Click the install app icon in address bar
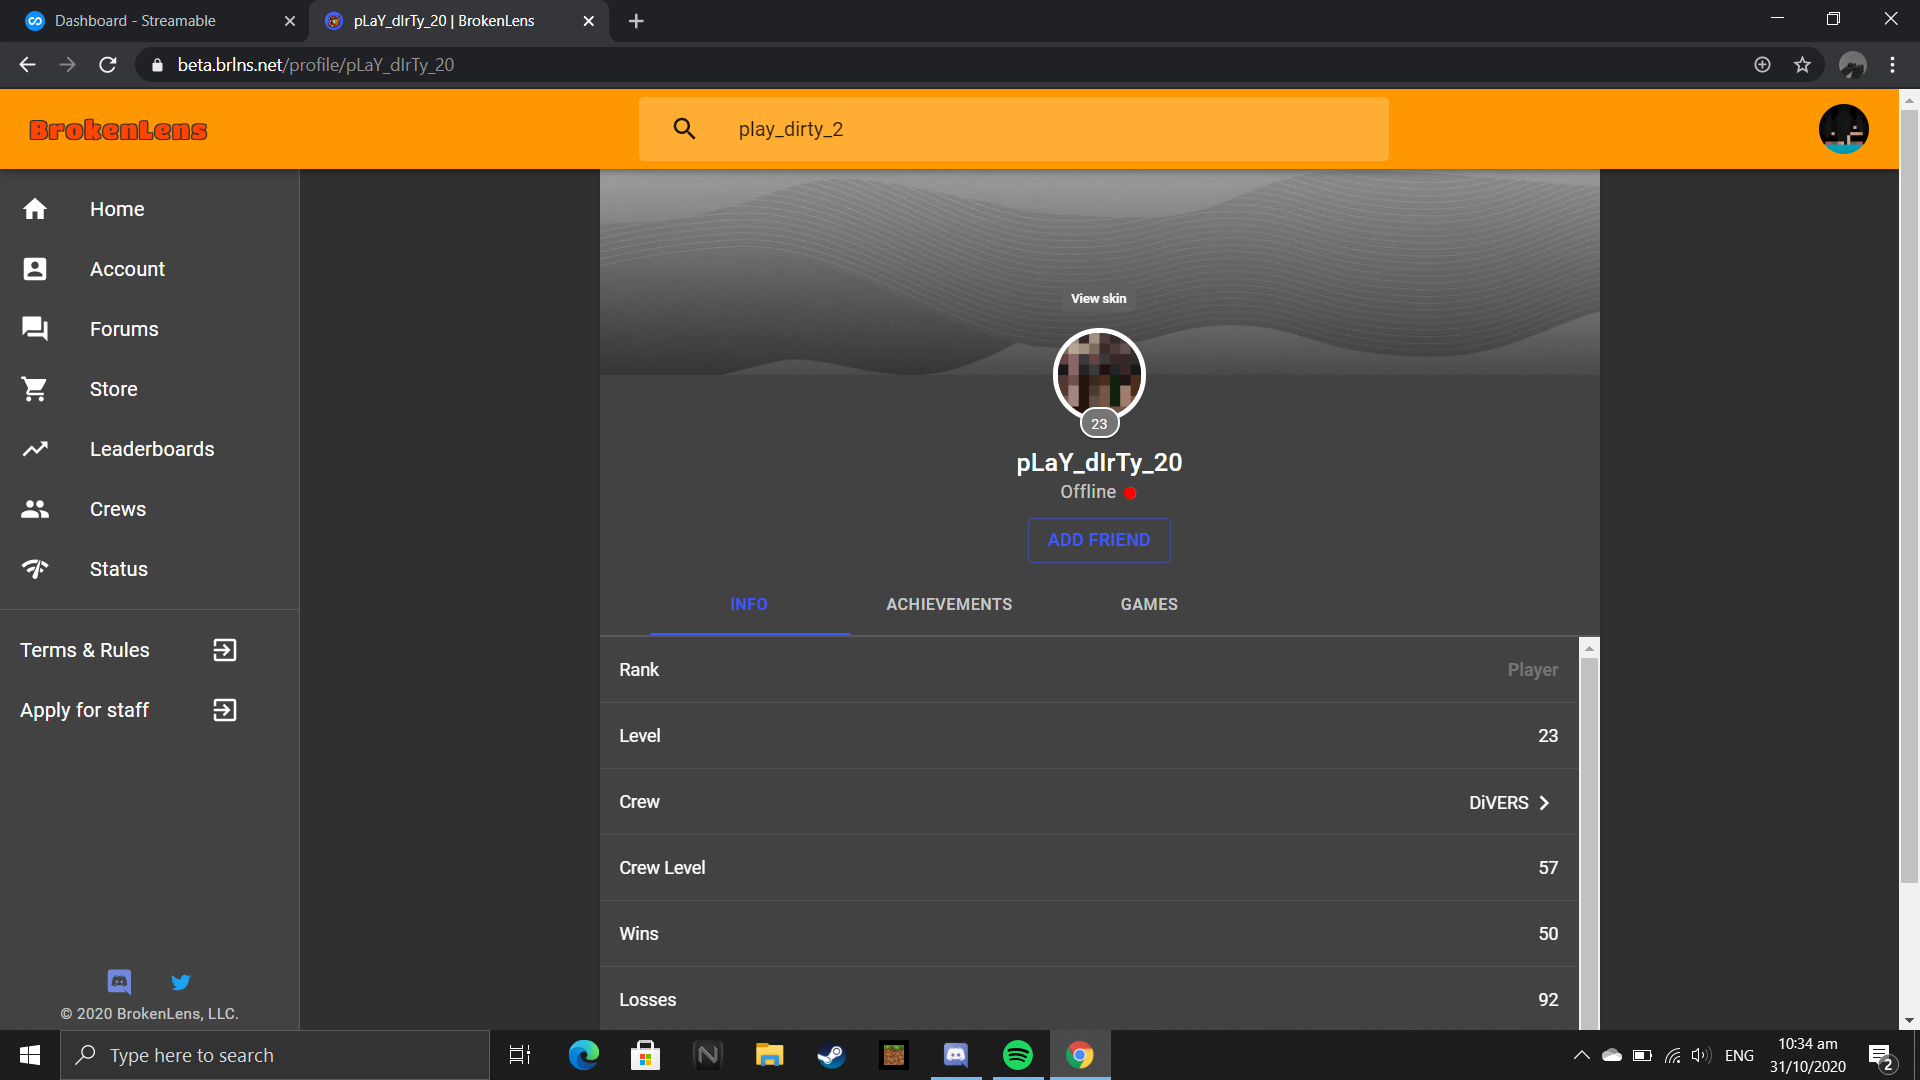The image size is (1920, 1080). pos(1762,64)
